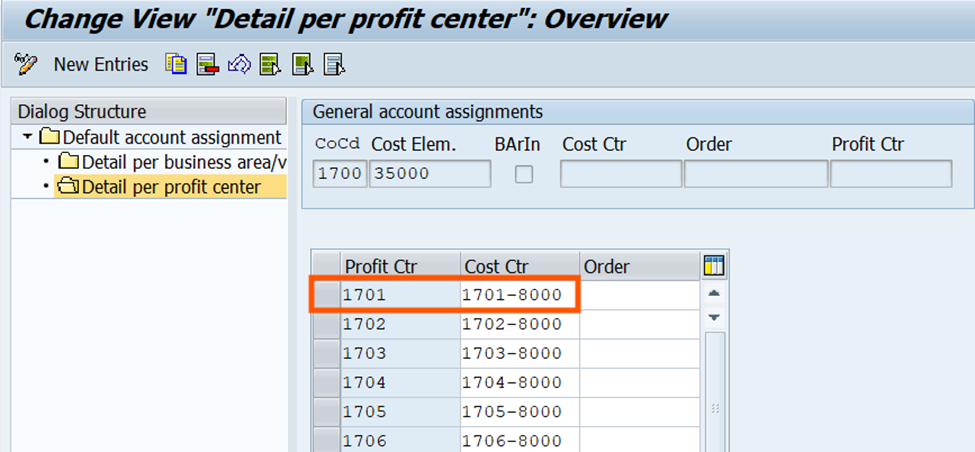This screenshot has height=452, width=975.
Task: Click the New Entries button
Action: 100,65
